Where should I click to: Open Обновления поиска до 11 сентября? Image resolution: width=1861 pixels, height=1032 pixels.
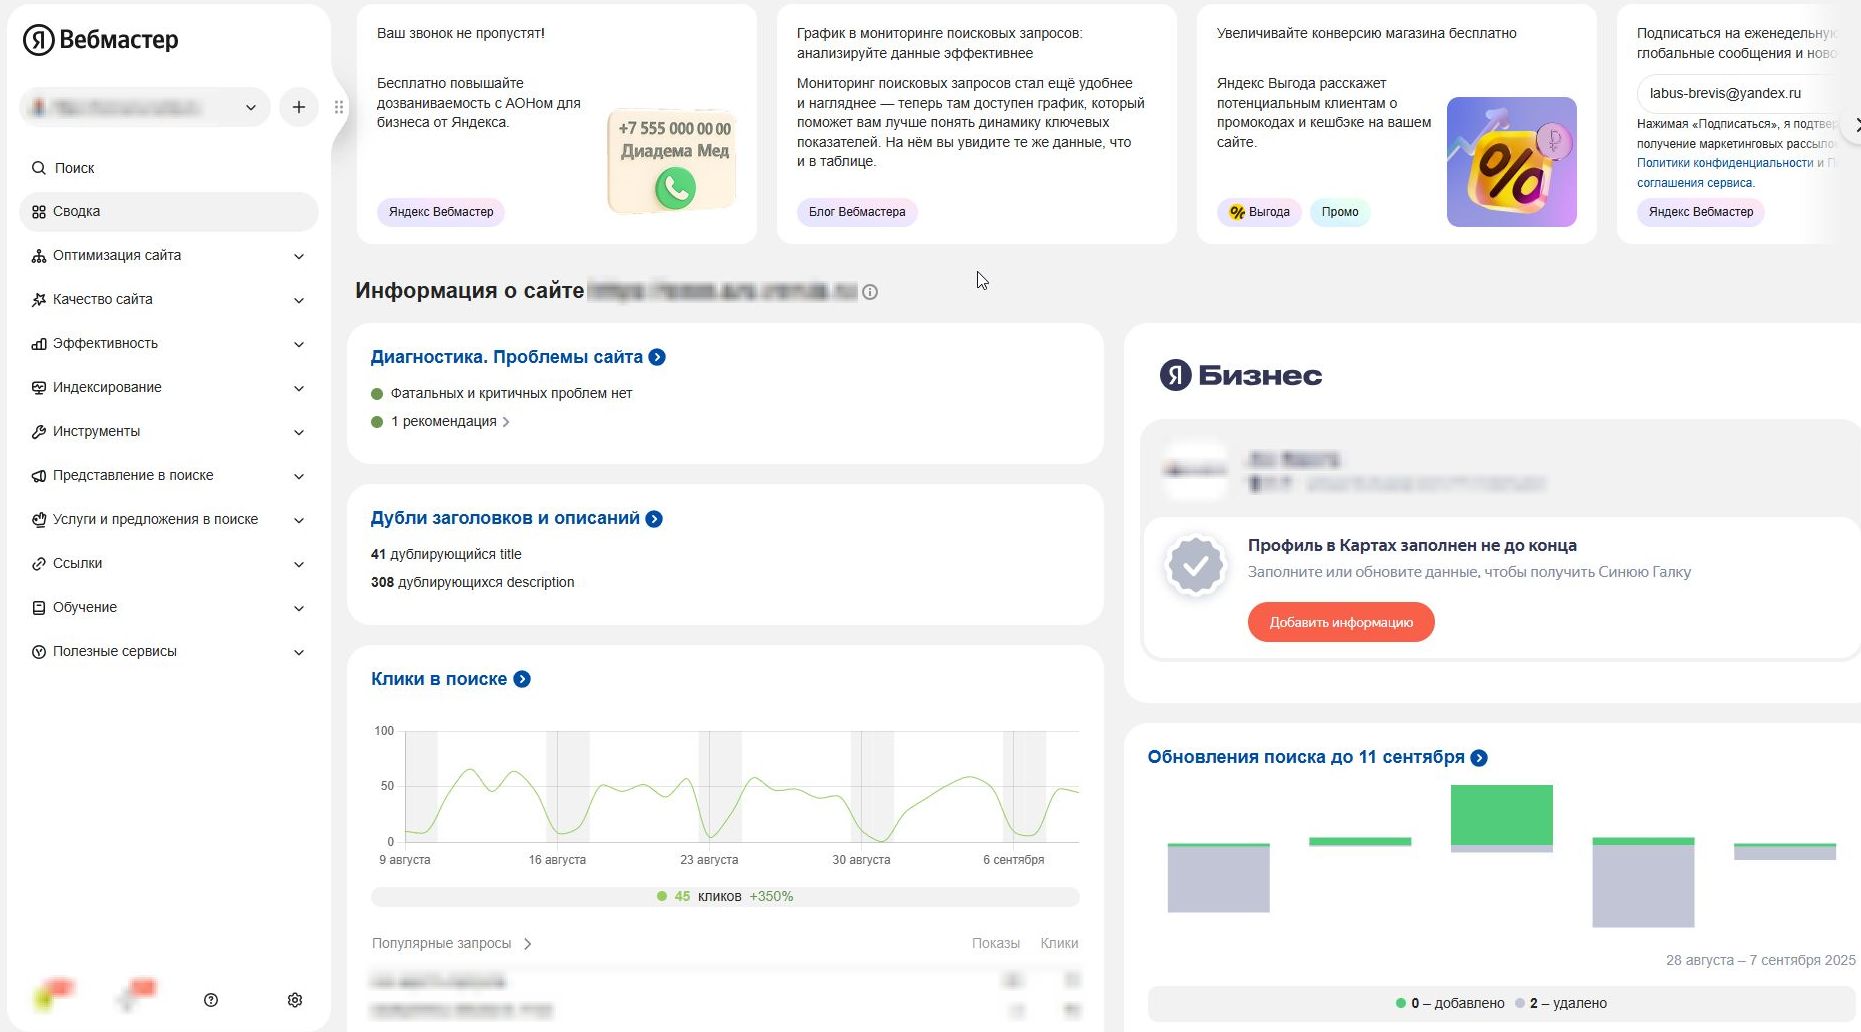[1306, 757]
